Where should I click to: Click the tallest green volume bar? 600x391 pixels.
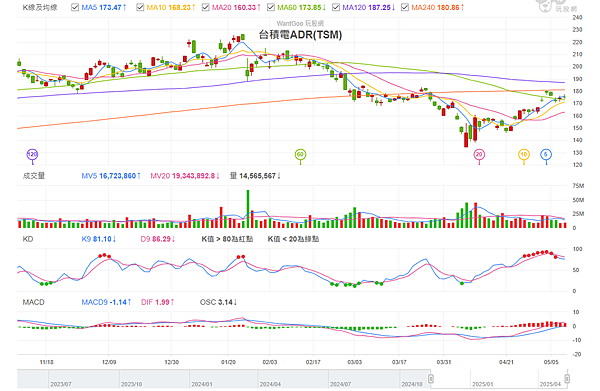coord(248,209)
